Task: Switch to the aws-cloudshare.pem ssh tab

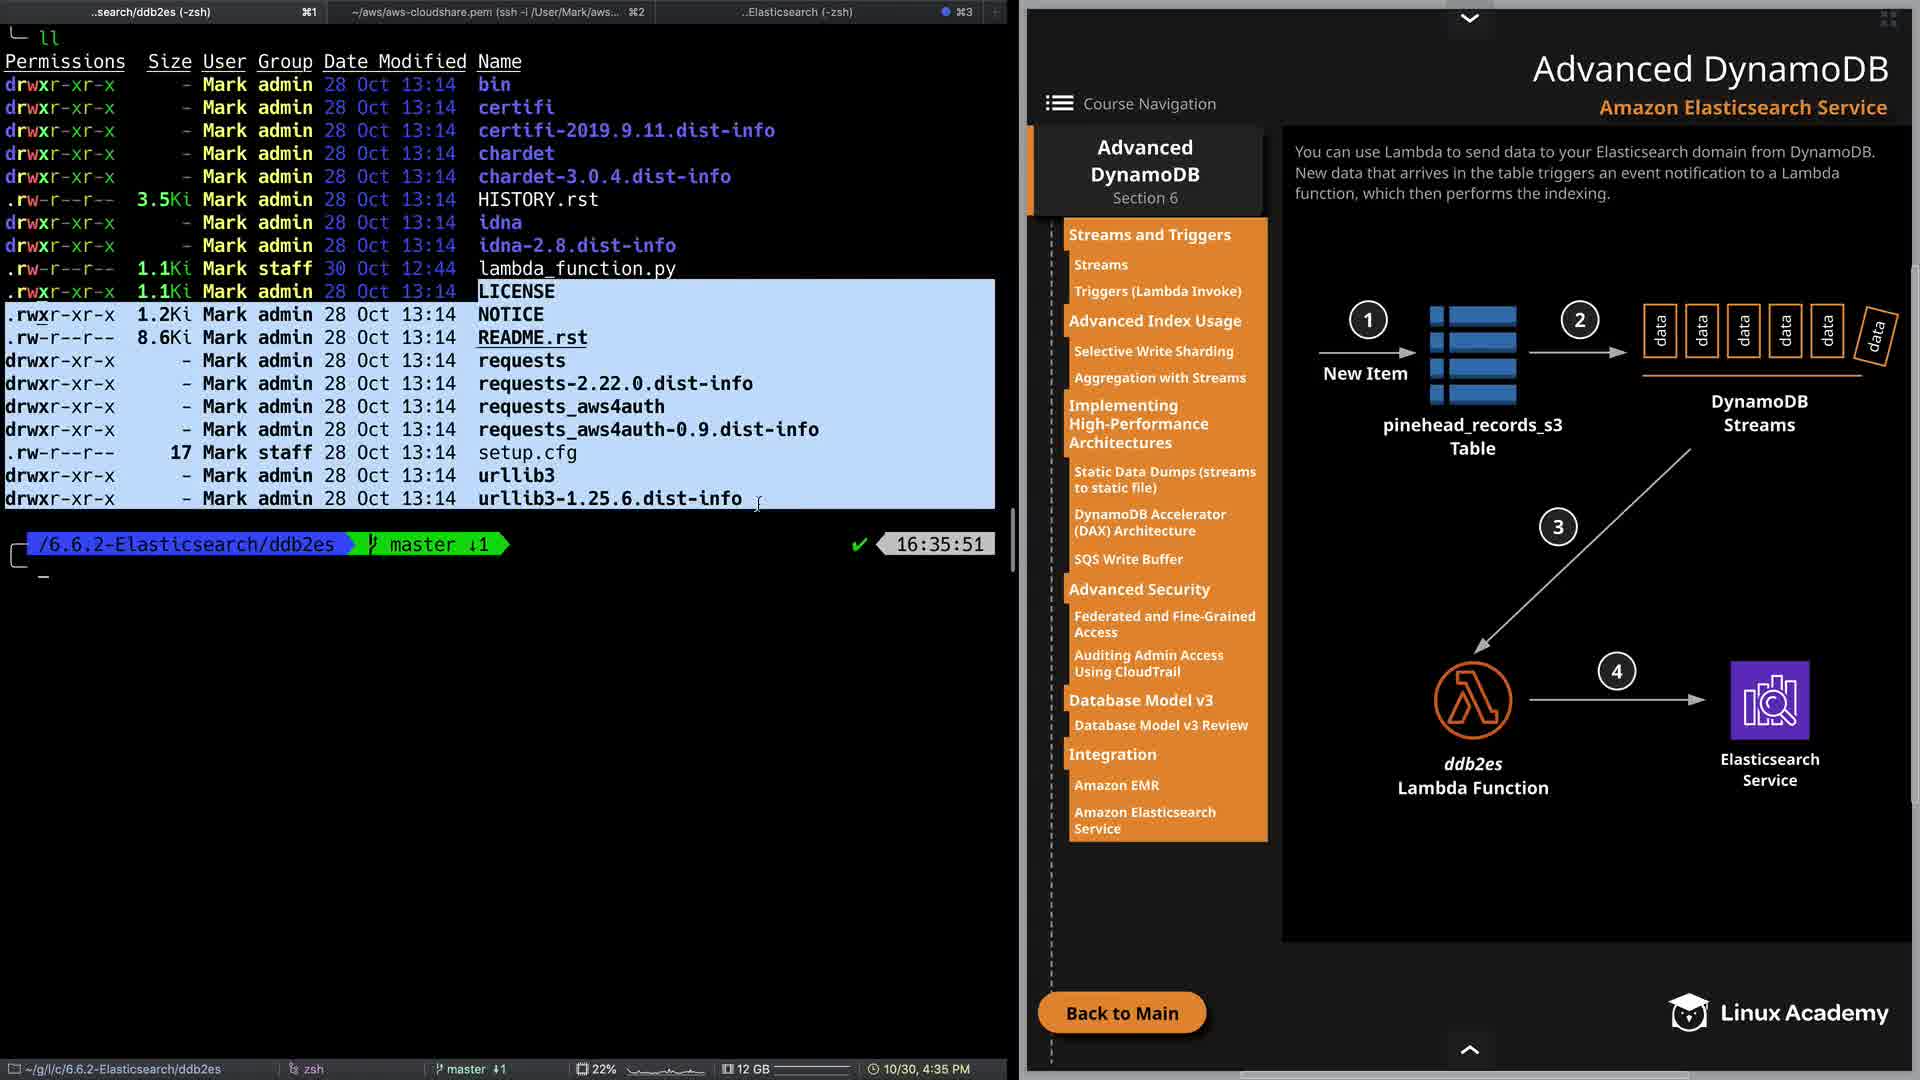Action: pyautogui.click(x=497, y=12)
